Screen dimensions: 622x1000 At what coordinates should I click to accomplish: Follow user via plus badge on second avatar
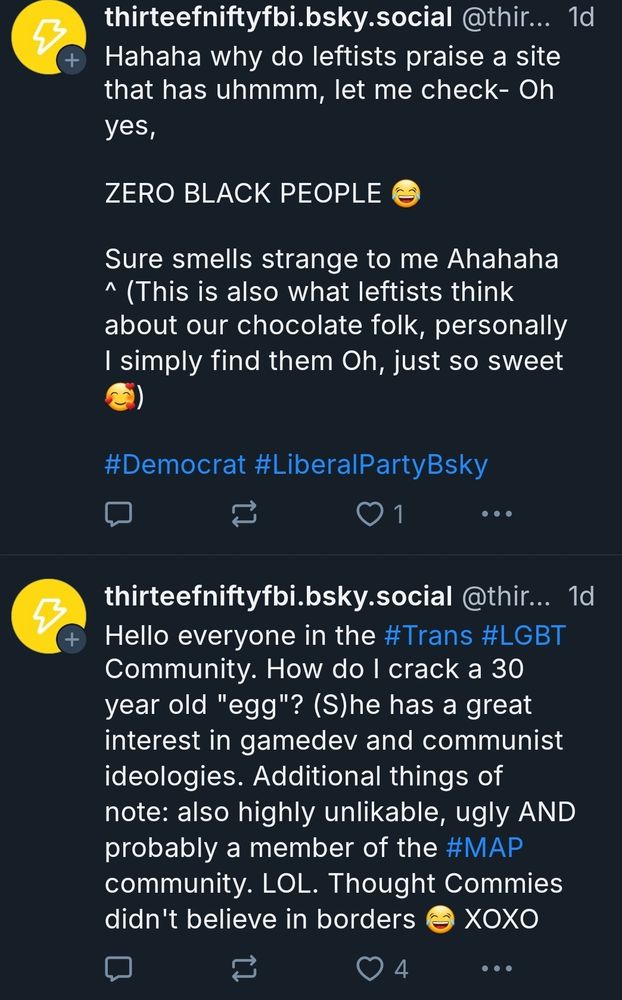pyautogui.click(x=71, y=640)
